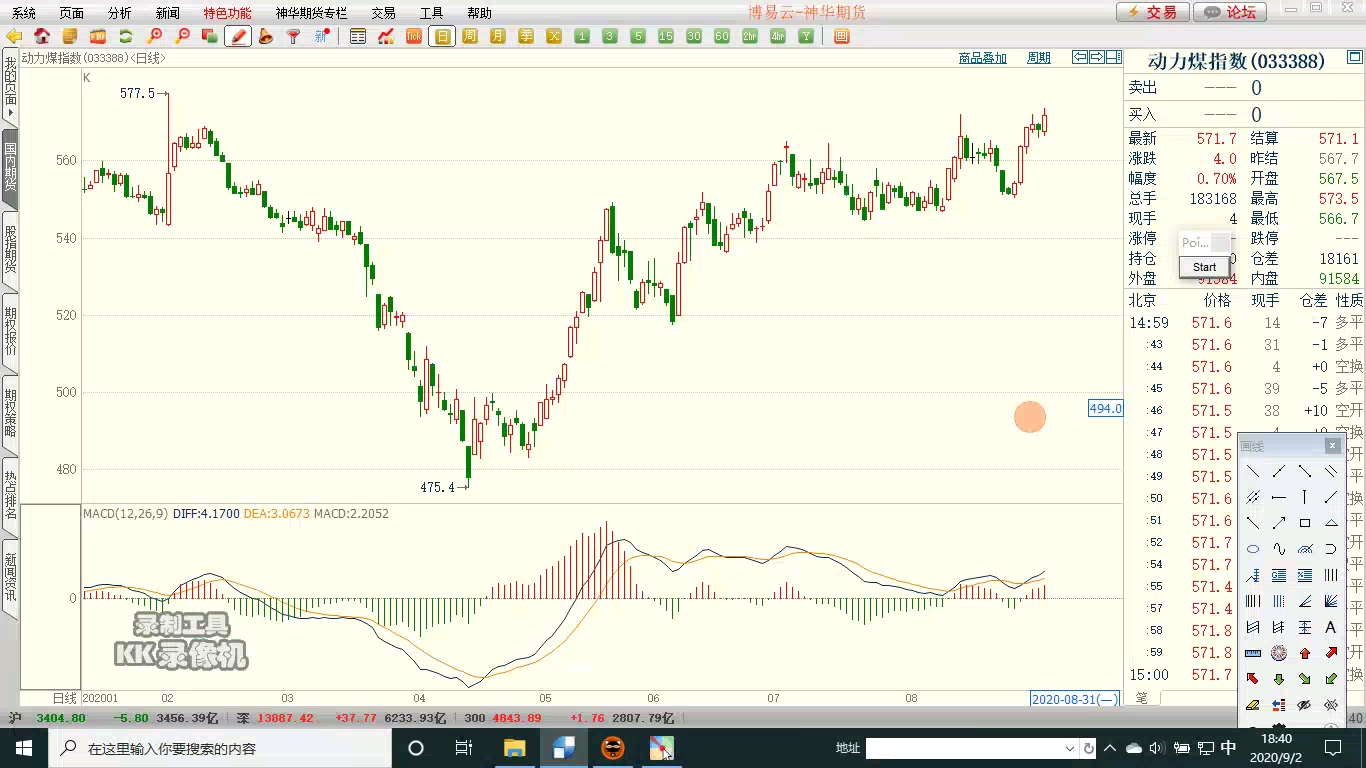Open 系统 menu

click(23, 13)
